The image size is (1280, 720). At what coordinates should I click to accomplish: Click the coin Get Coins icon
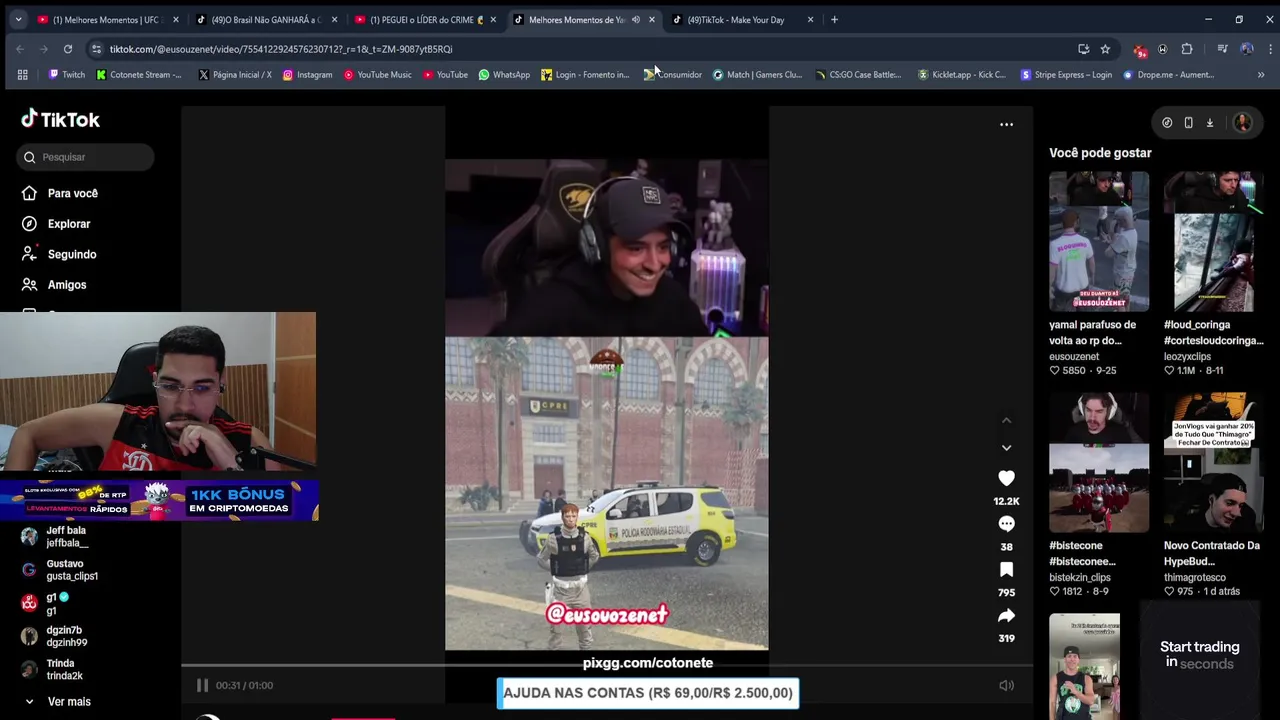1167,123
